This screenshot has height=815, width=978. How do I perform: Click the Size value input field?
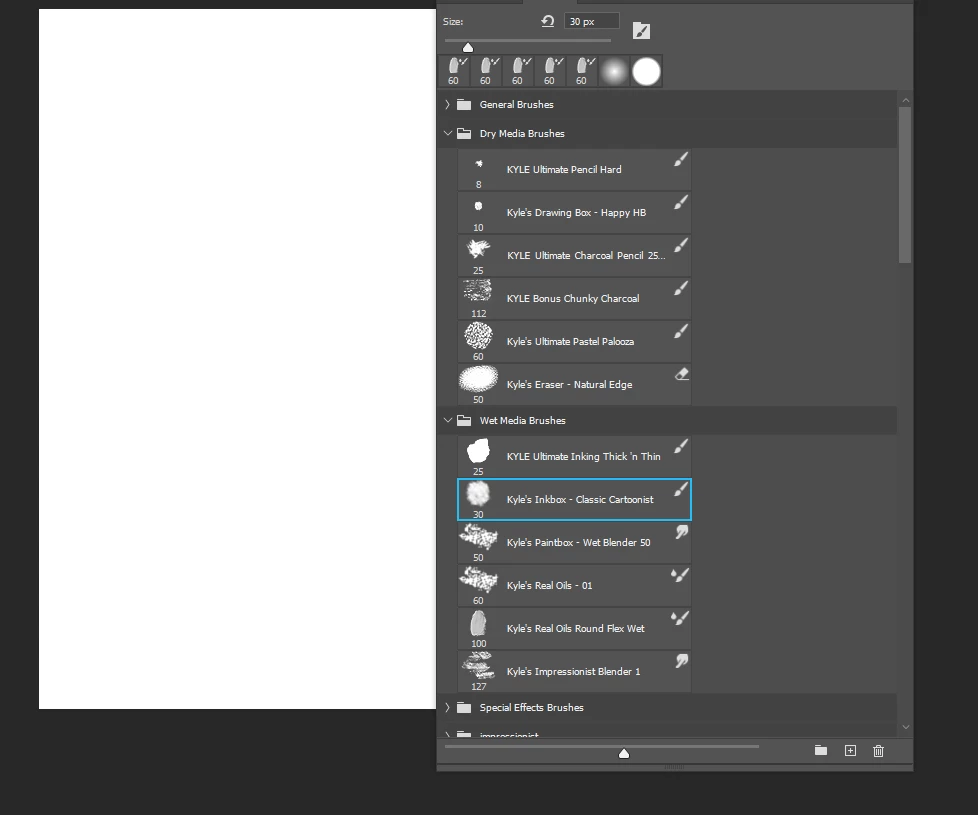coord(591,21)
